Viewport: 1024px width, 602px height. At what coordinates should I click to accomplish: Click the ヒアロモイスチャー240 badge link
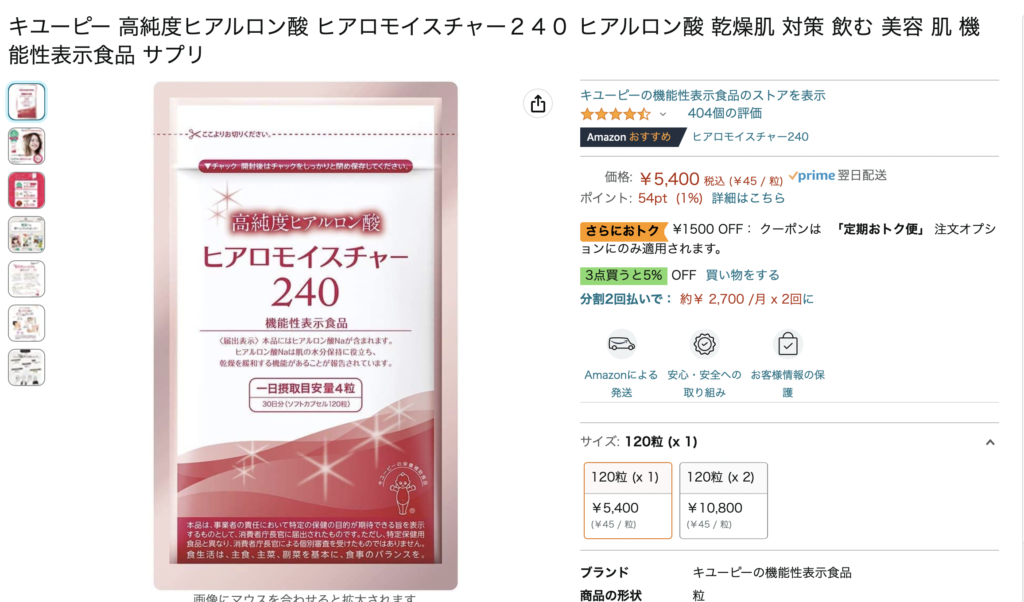pos(750,136)
